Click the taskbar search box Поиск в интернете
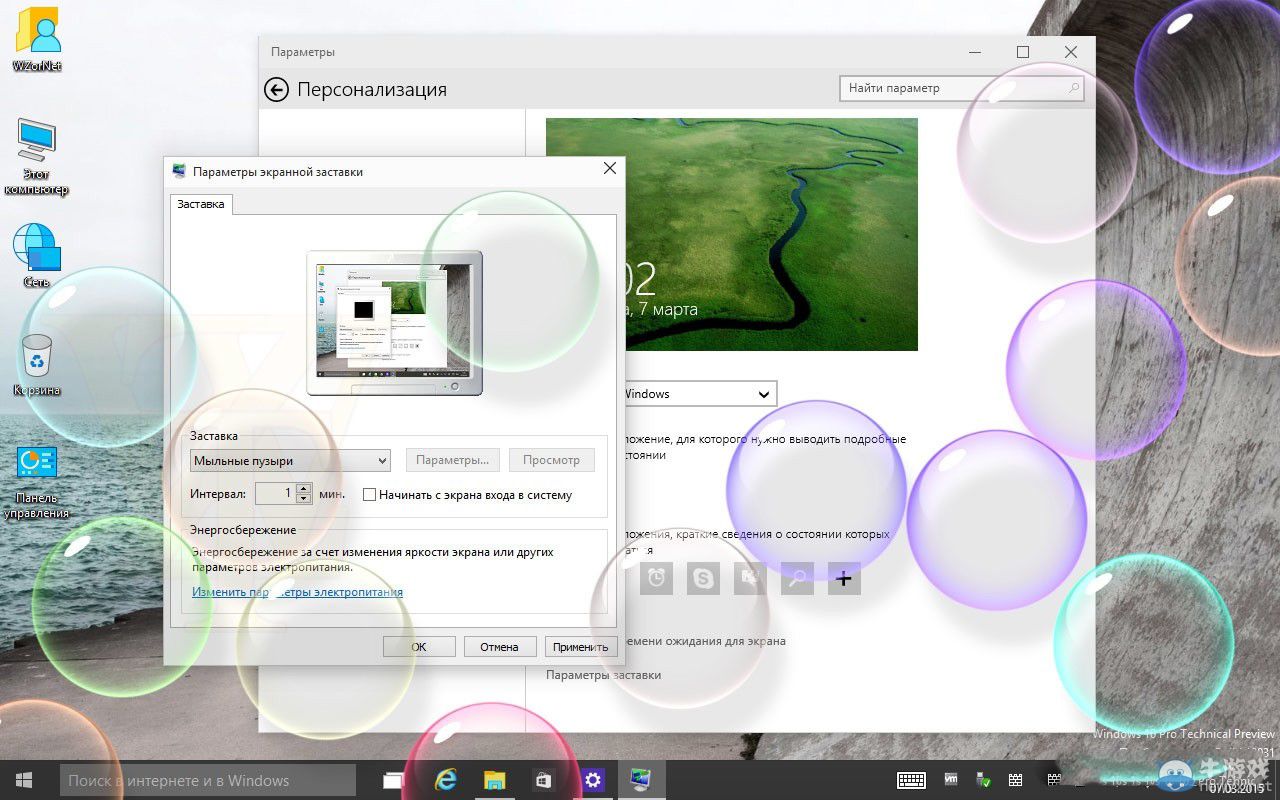 pos(207,780)
